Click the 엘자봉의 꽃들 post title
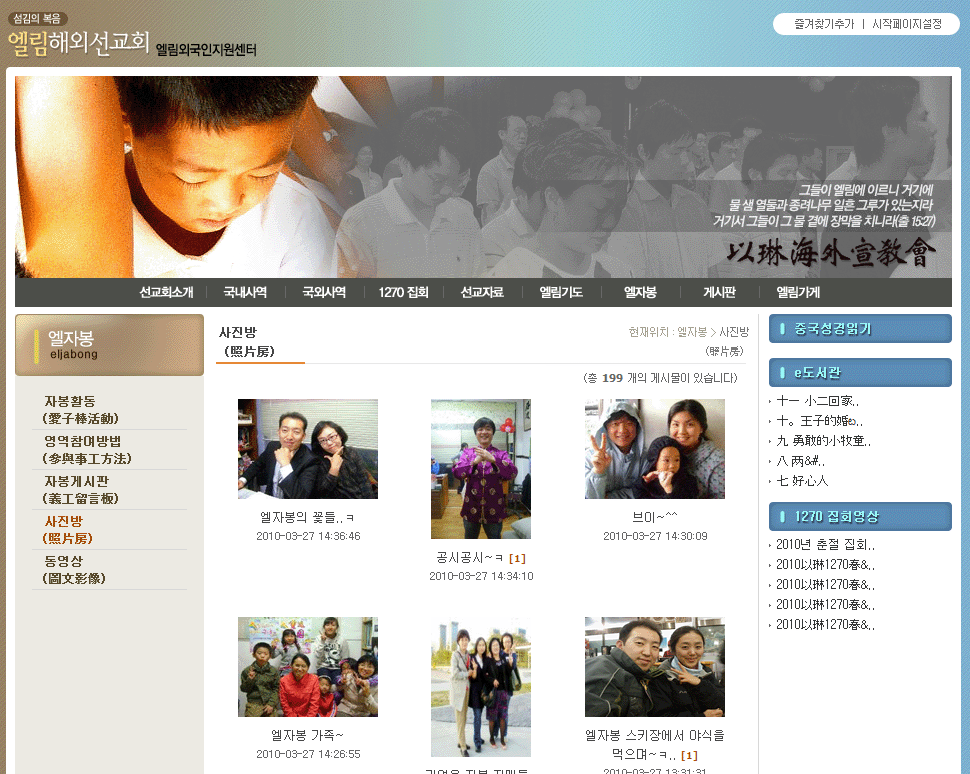Image resolution: width=970 pixels, height=774 pixels. (x=307, y=517)
